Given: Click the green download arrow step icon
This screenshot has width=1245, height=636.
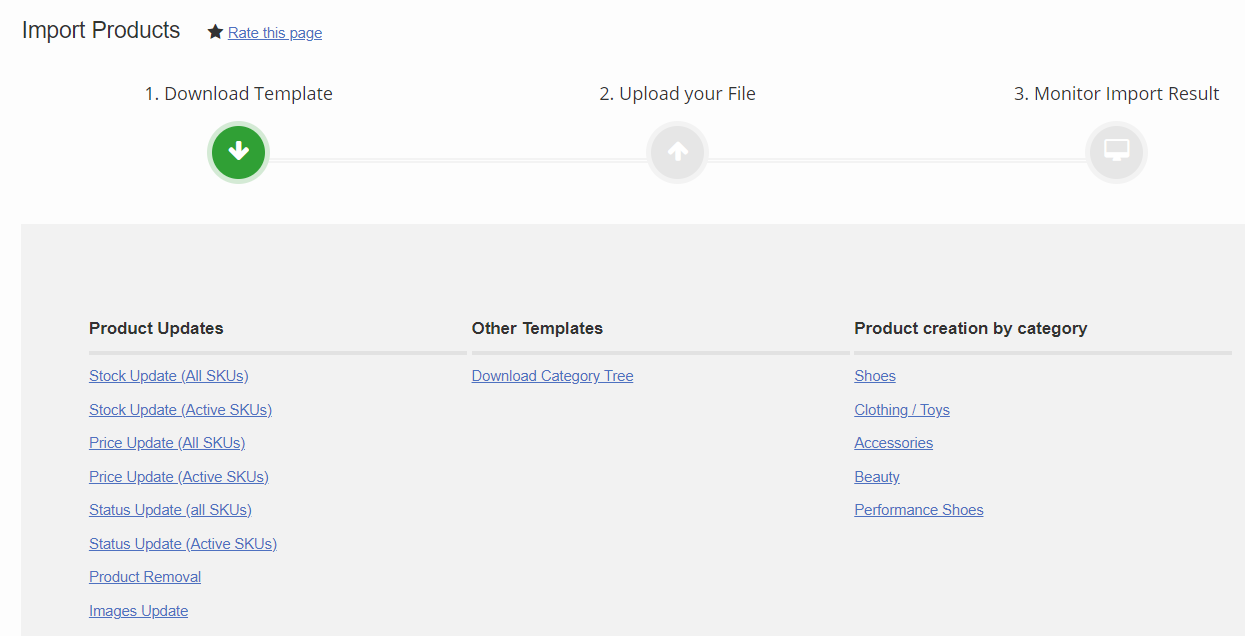Looking at the screenshot, I should point(238,152).
